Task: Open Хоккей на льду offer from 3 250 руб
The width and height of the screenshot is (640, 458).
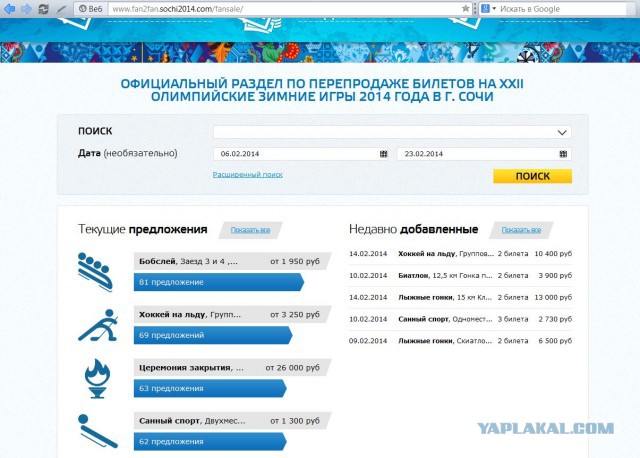Action: [x=232, y=314]
